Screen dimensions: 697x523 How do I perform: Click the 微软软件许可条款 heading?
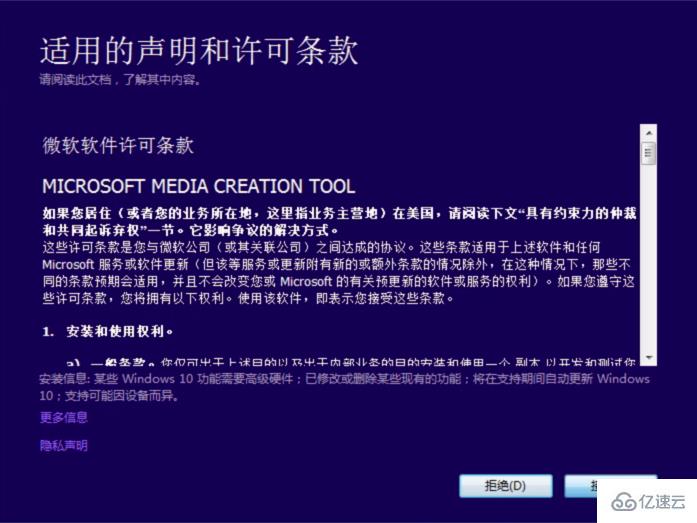click(118, 145)
